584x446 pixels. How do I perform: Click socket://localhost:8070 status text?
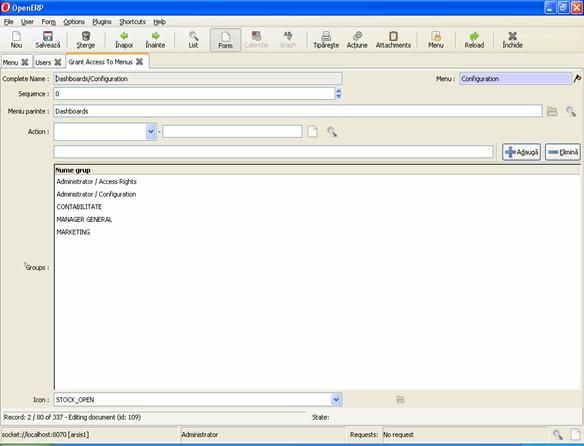pyautogui.click(x=45, y=434)
